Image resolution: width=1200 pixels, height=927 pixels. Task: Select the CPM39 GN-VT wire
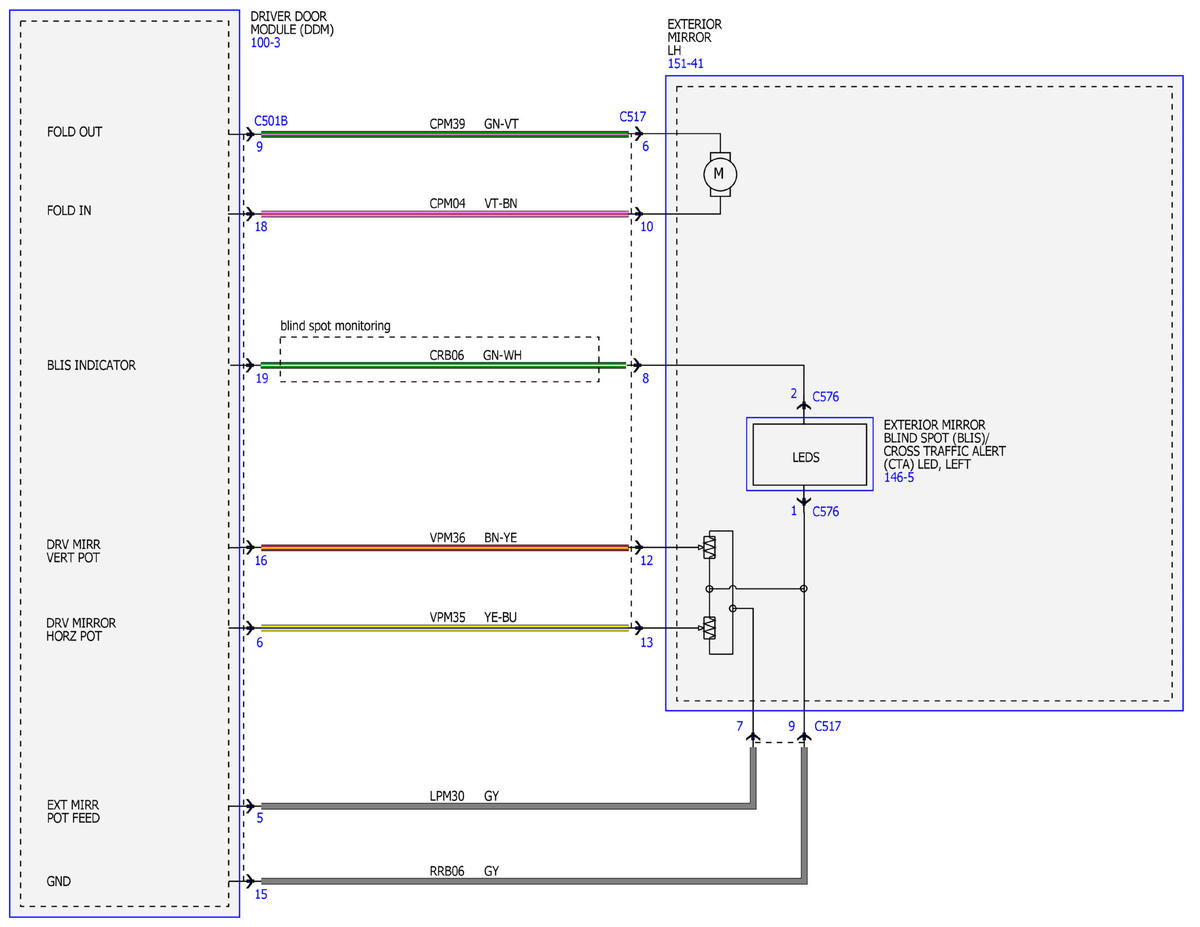444,134
